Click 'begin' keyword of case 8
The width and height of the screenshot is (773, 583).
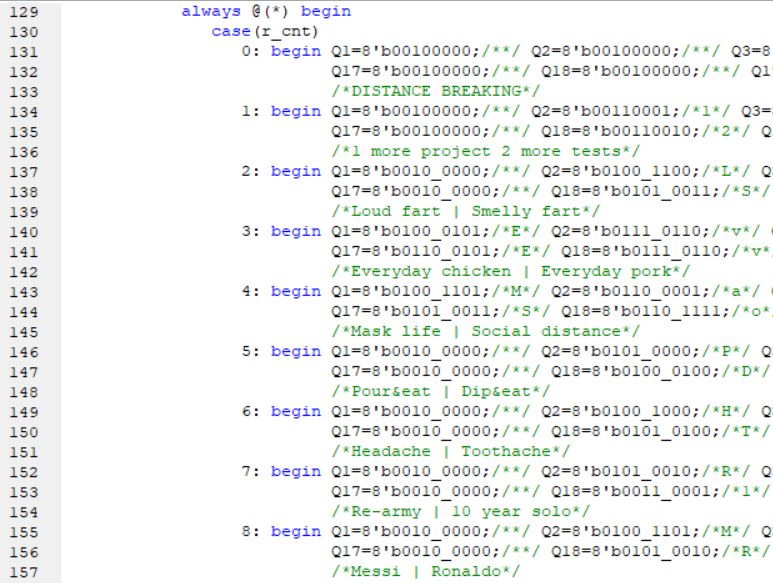[x=296, y=532]
